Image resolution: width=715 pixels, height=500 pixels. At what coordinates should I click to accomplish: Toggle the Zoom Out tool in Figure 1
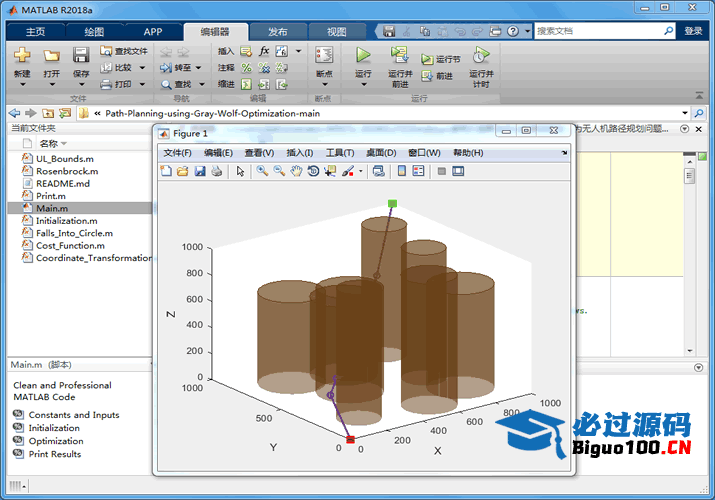coord(279,171)
